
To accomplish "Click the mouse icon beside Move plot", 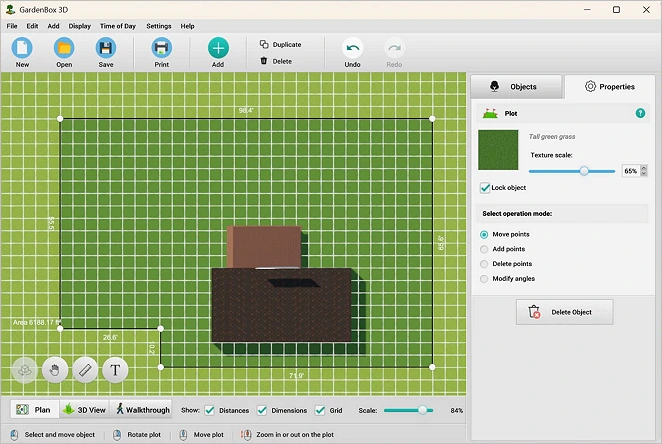I will 183,435.
